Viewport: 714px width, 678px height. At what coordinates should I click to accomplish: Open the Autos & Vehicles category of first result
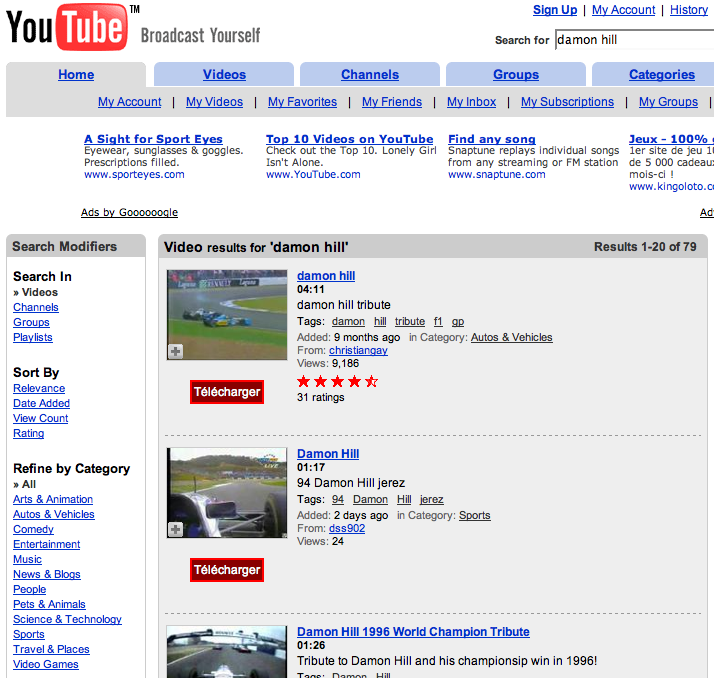(511, 337)
